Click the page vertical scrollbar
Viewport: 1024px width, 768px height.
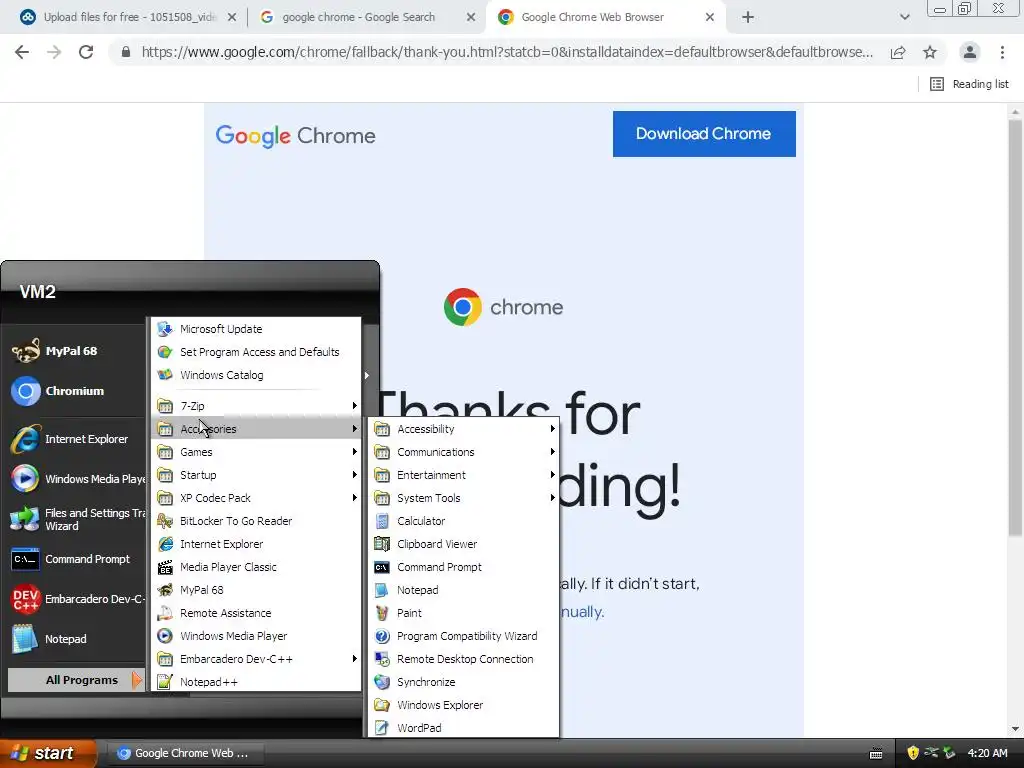point(1015,327)
